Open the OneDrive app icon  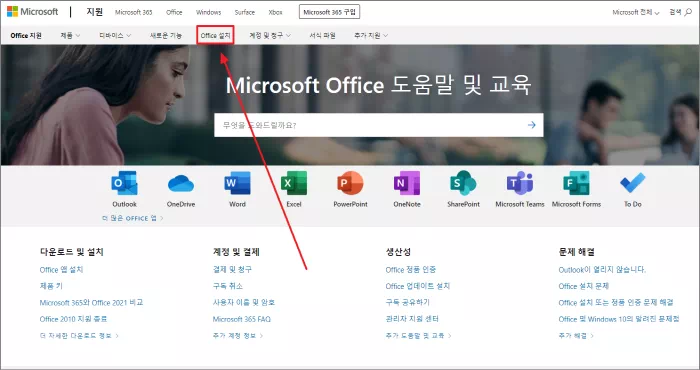(181, 183)
